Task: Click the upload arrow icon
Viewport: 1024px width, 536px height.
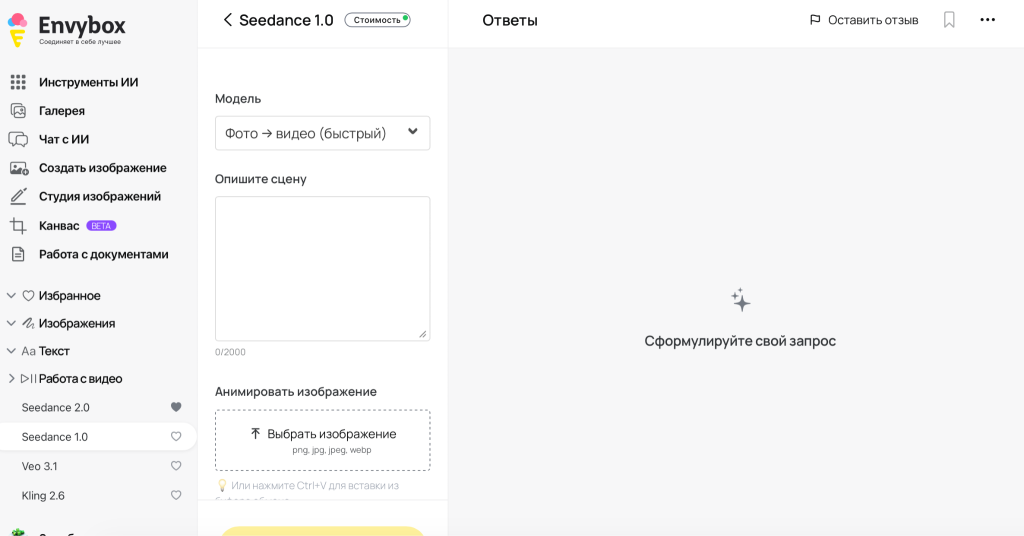Action: pos(255,434)
